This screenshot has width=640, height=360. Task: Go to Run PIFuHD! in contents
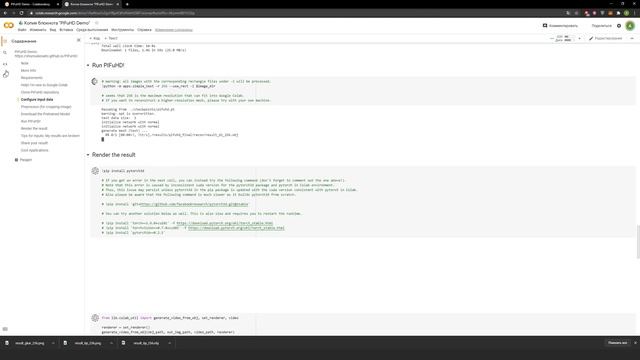(x=31, y=121)
